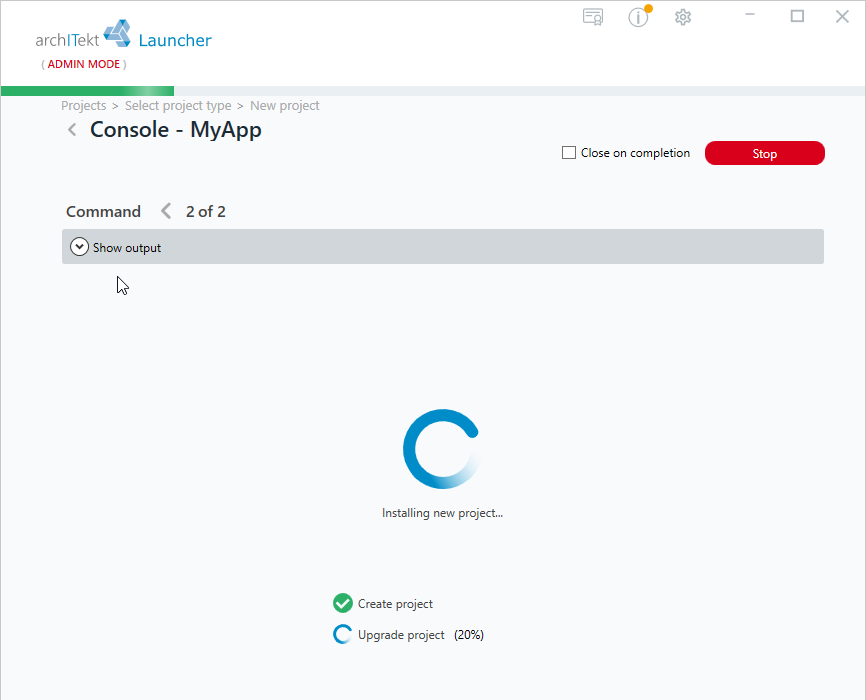This screenshot has width=866, height=700.
Task: Click the New project breadcrumb
Action: (x=284, y=106)
